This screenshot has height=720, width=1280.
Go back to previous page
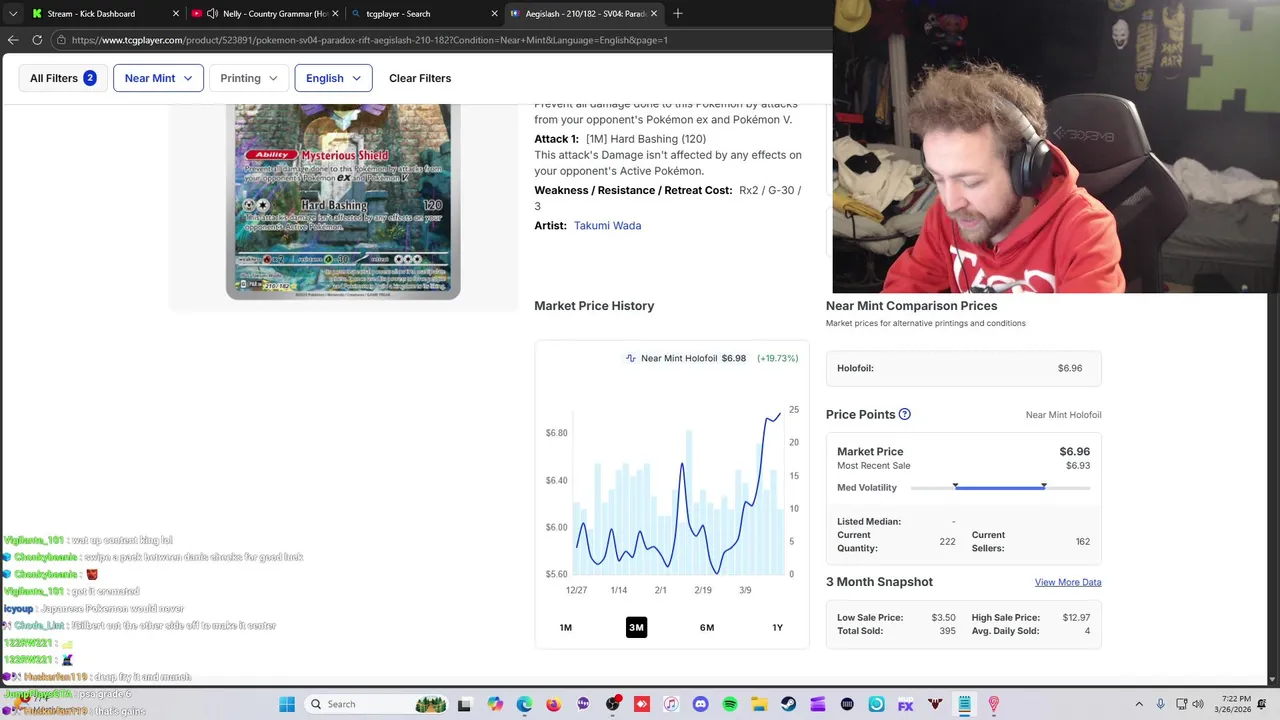[x=13, y=40]
